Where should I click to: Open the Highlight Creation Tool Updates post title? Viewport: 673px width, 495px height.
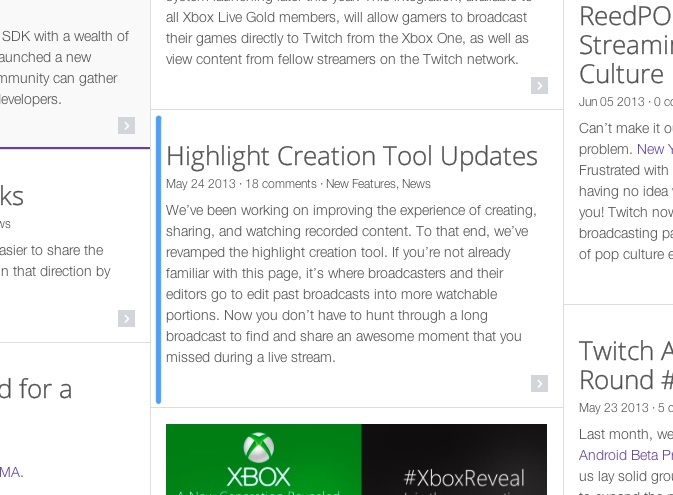pos(352,156)
